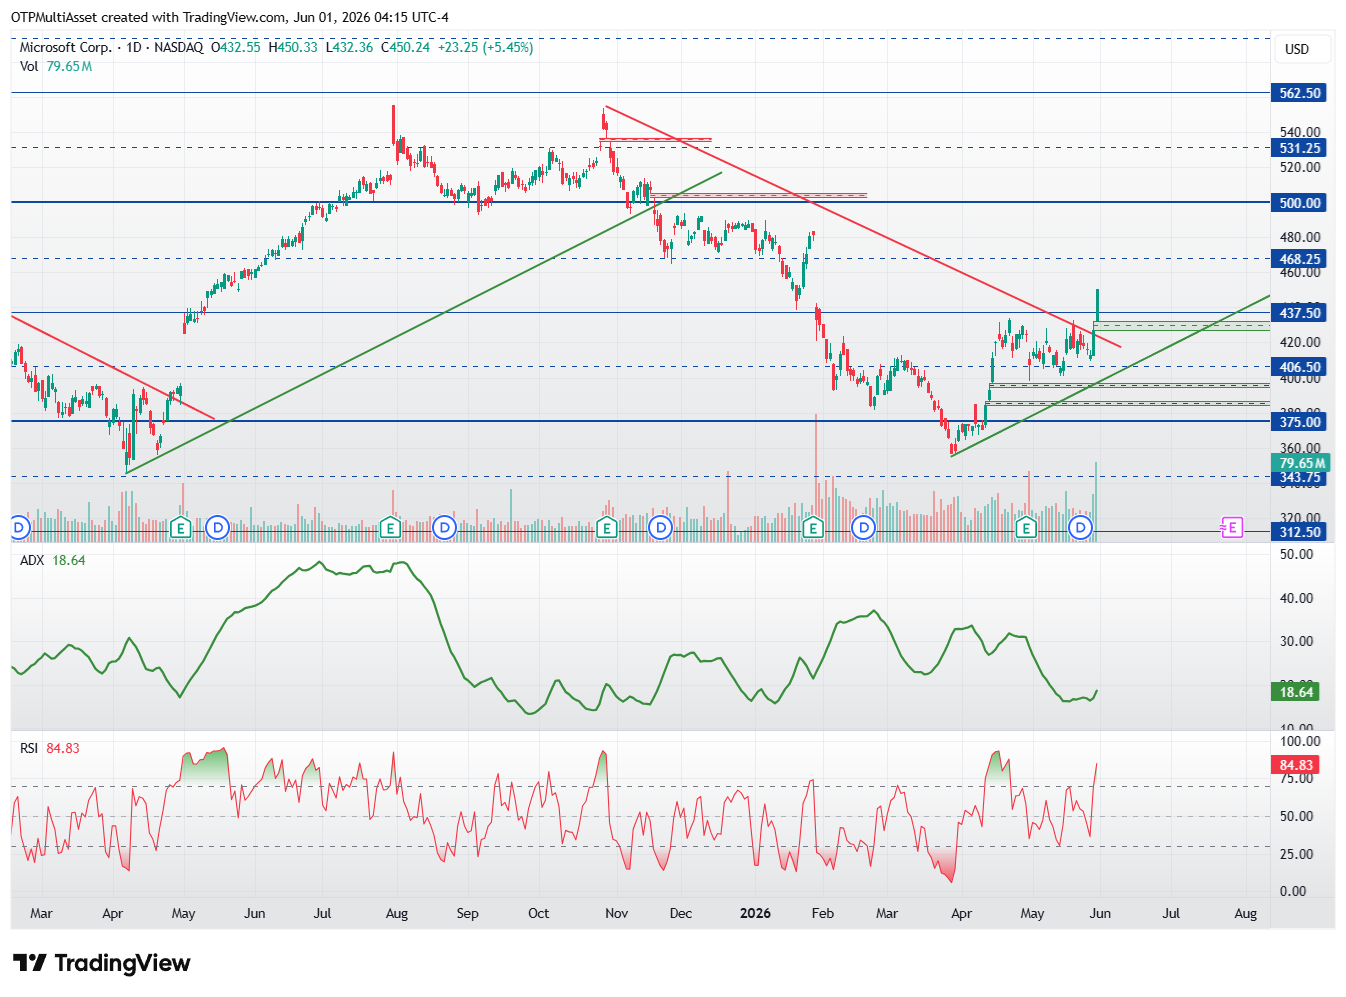Image resolution: width=1346 pixels, height=997 pixels.
Task: Click the 531.25 price line label
Action: click(1300, 148)
